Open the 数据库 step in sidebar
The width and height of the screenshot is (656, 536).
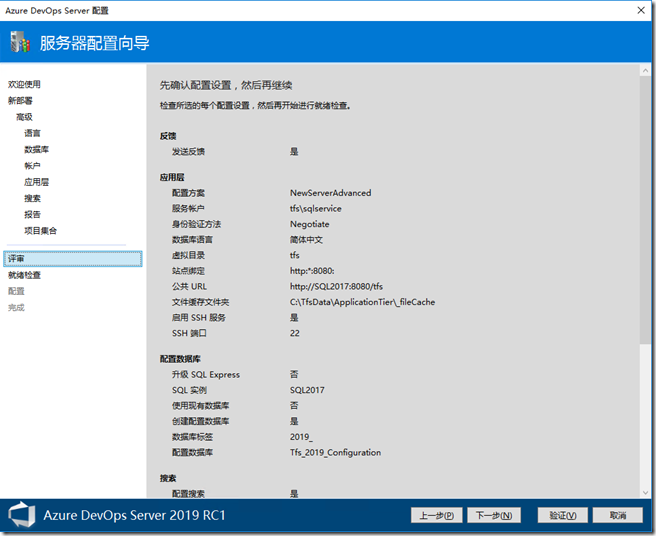click(36, 150)
